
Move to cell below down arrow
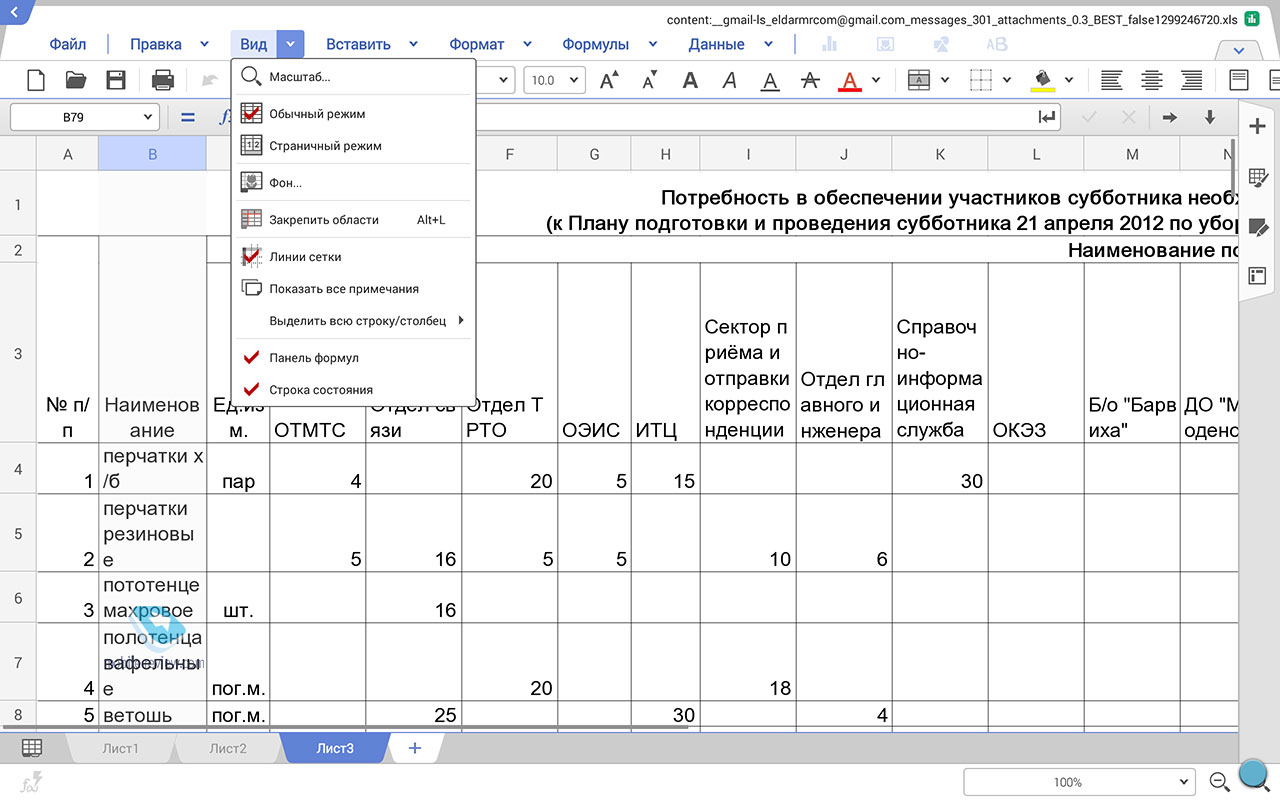(1210, 117)
